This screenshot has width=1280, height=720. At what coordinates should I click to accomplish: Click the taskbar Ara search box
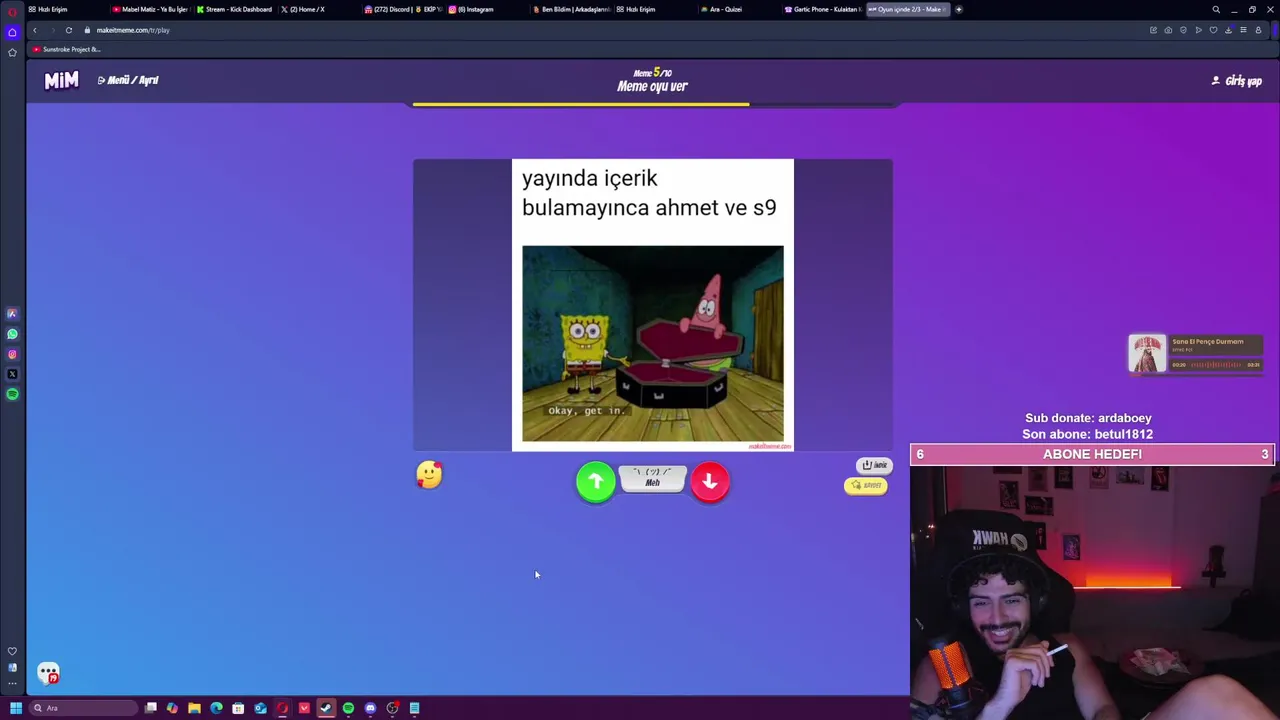(x=84, y=708)
